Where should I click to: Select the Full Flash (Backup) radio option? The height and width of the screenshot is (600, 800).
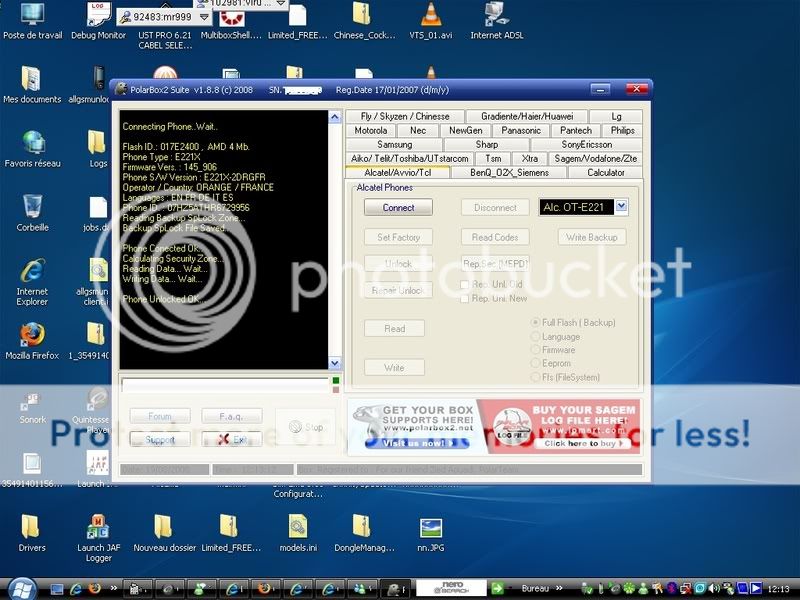(x=535, y=322)
